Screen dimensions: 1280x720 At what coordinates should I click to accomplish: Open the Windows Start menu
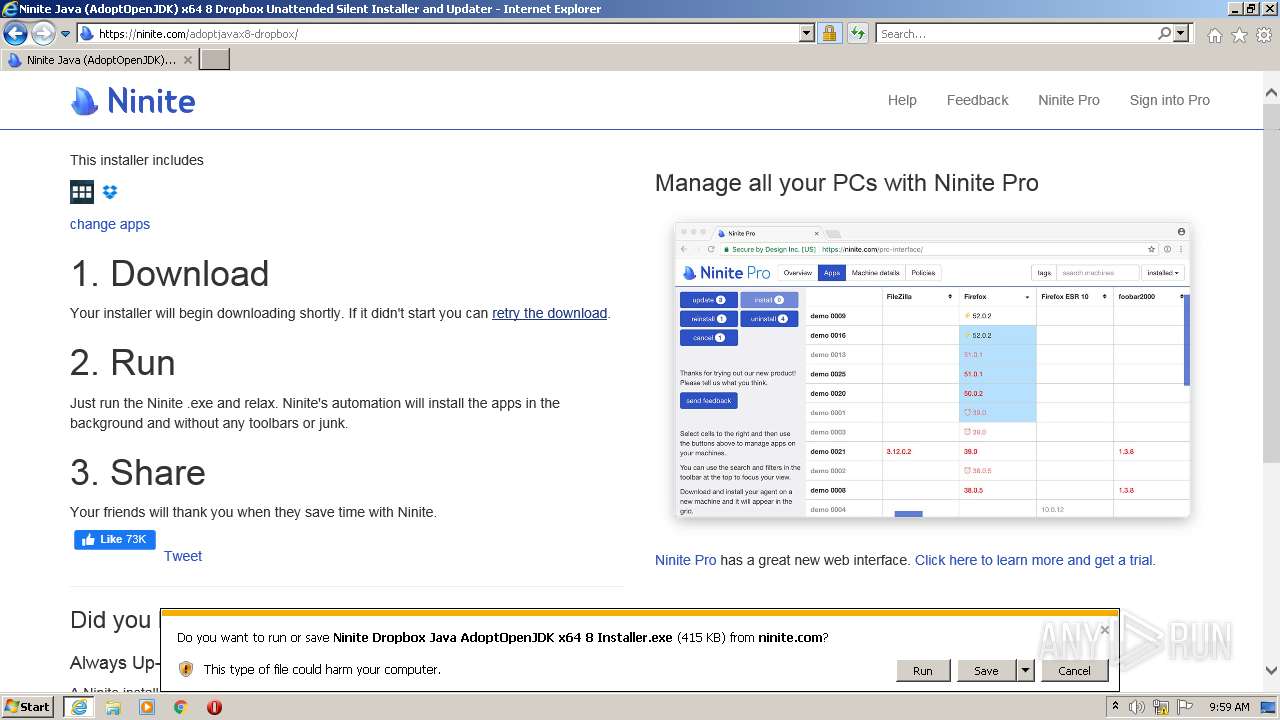(27, 707)
